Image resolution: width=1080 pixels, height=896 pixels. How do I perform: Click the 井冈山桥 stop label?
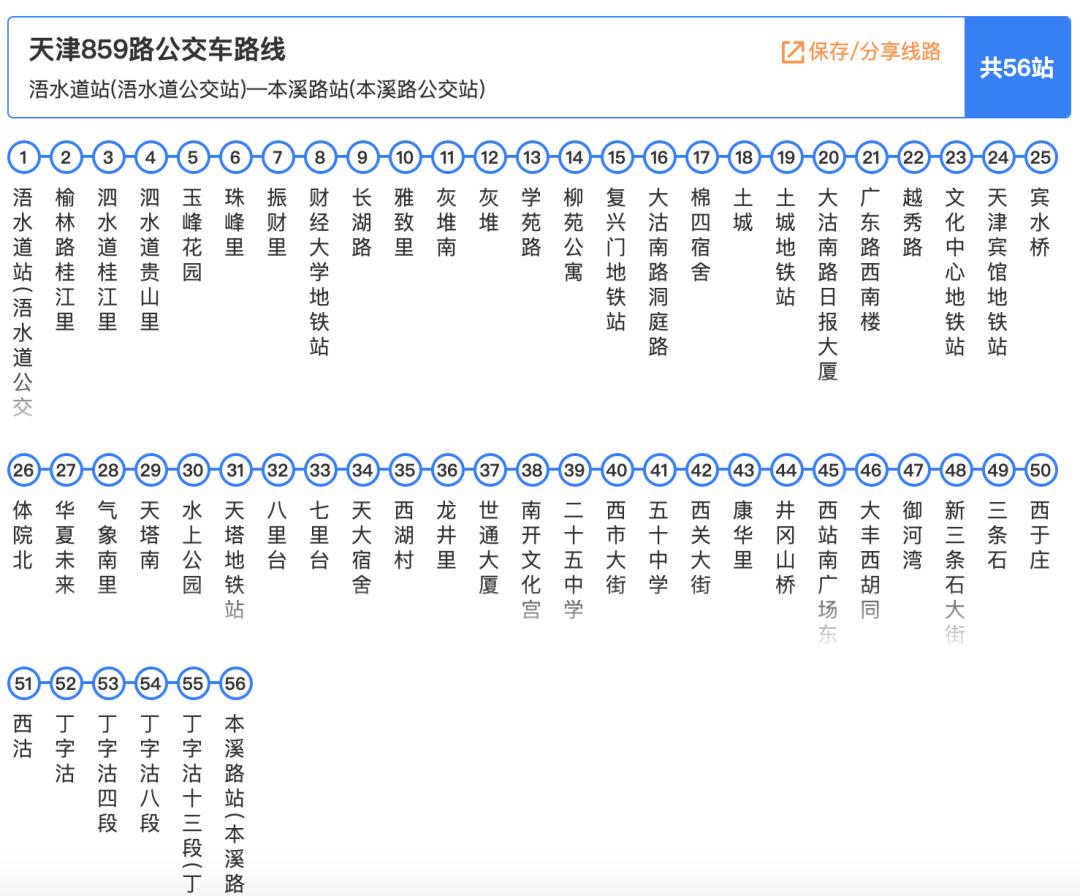tap(786, 547)
